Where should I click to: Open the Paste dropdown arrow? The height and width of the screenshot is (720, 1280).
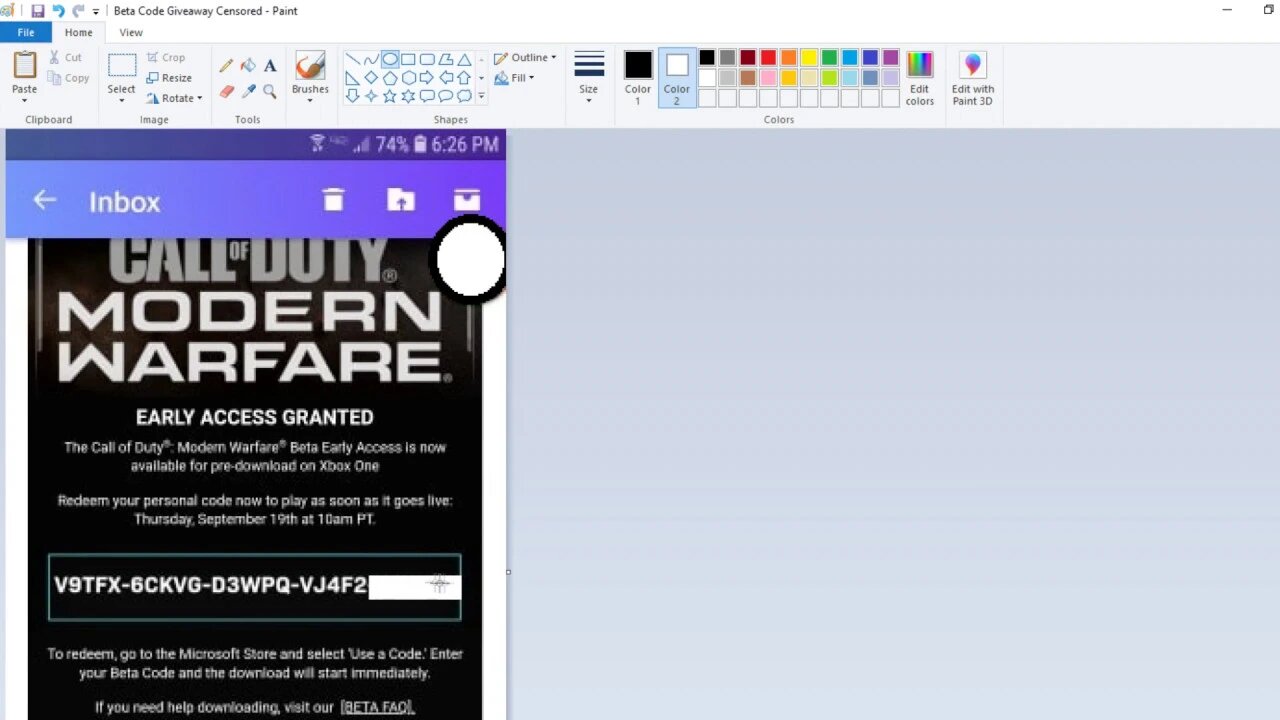pyautogui.click(x=24, y=101)
